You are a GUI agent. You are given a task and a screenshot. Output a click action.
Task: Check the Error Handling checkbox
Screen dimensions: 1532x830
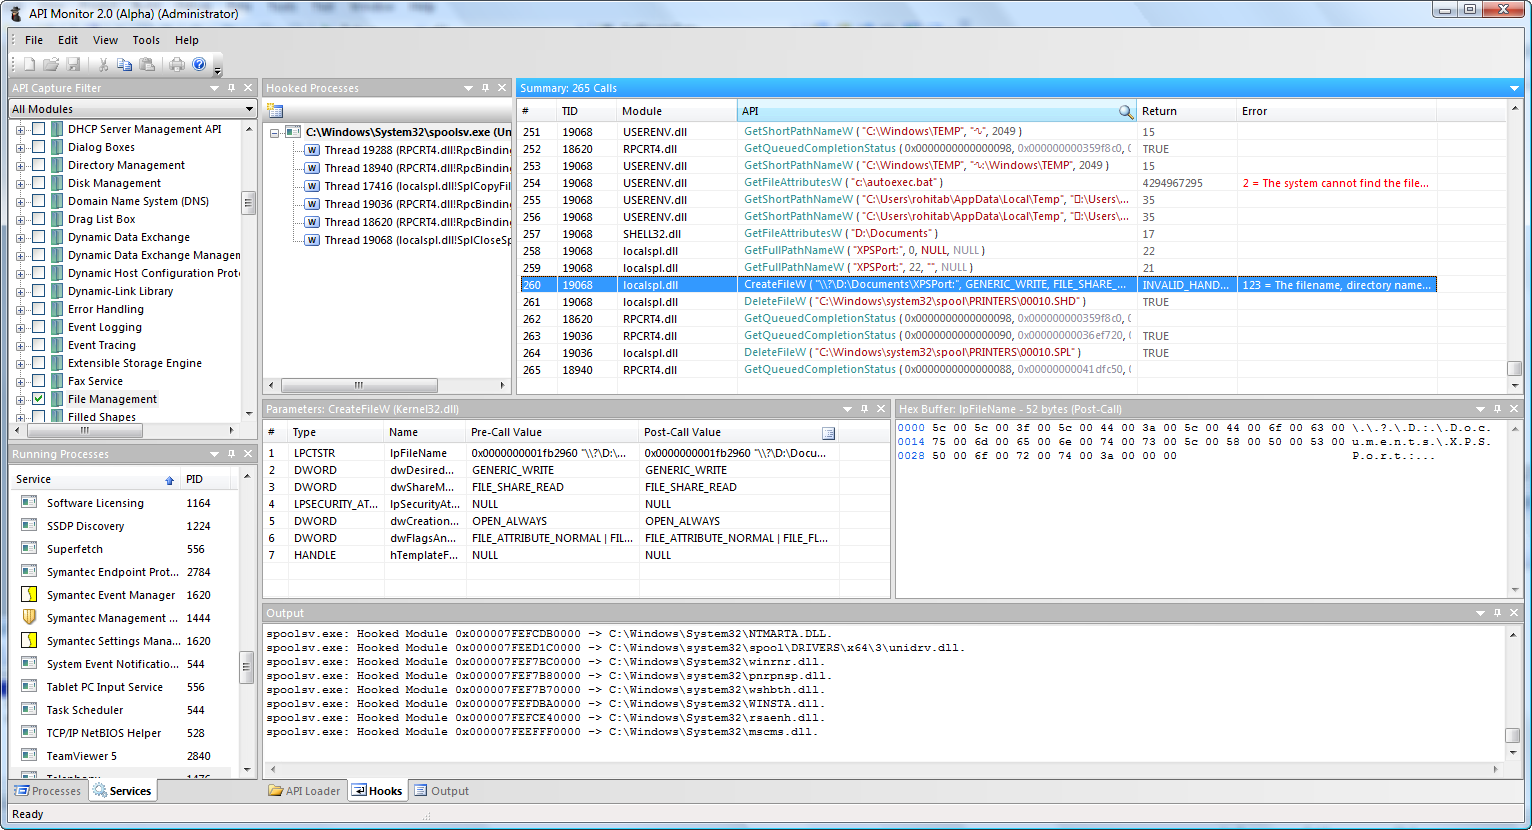pyautogui.click(x=38, y=309)
